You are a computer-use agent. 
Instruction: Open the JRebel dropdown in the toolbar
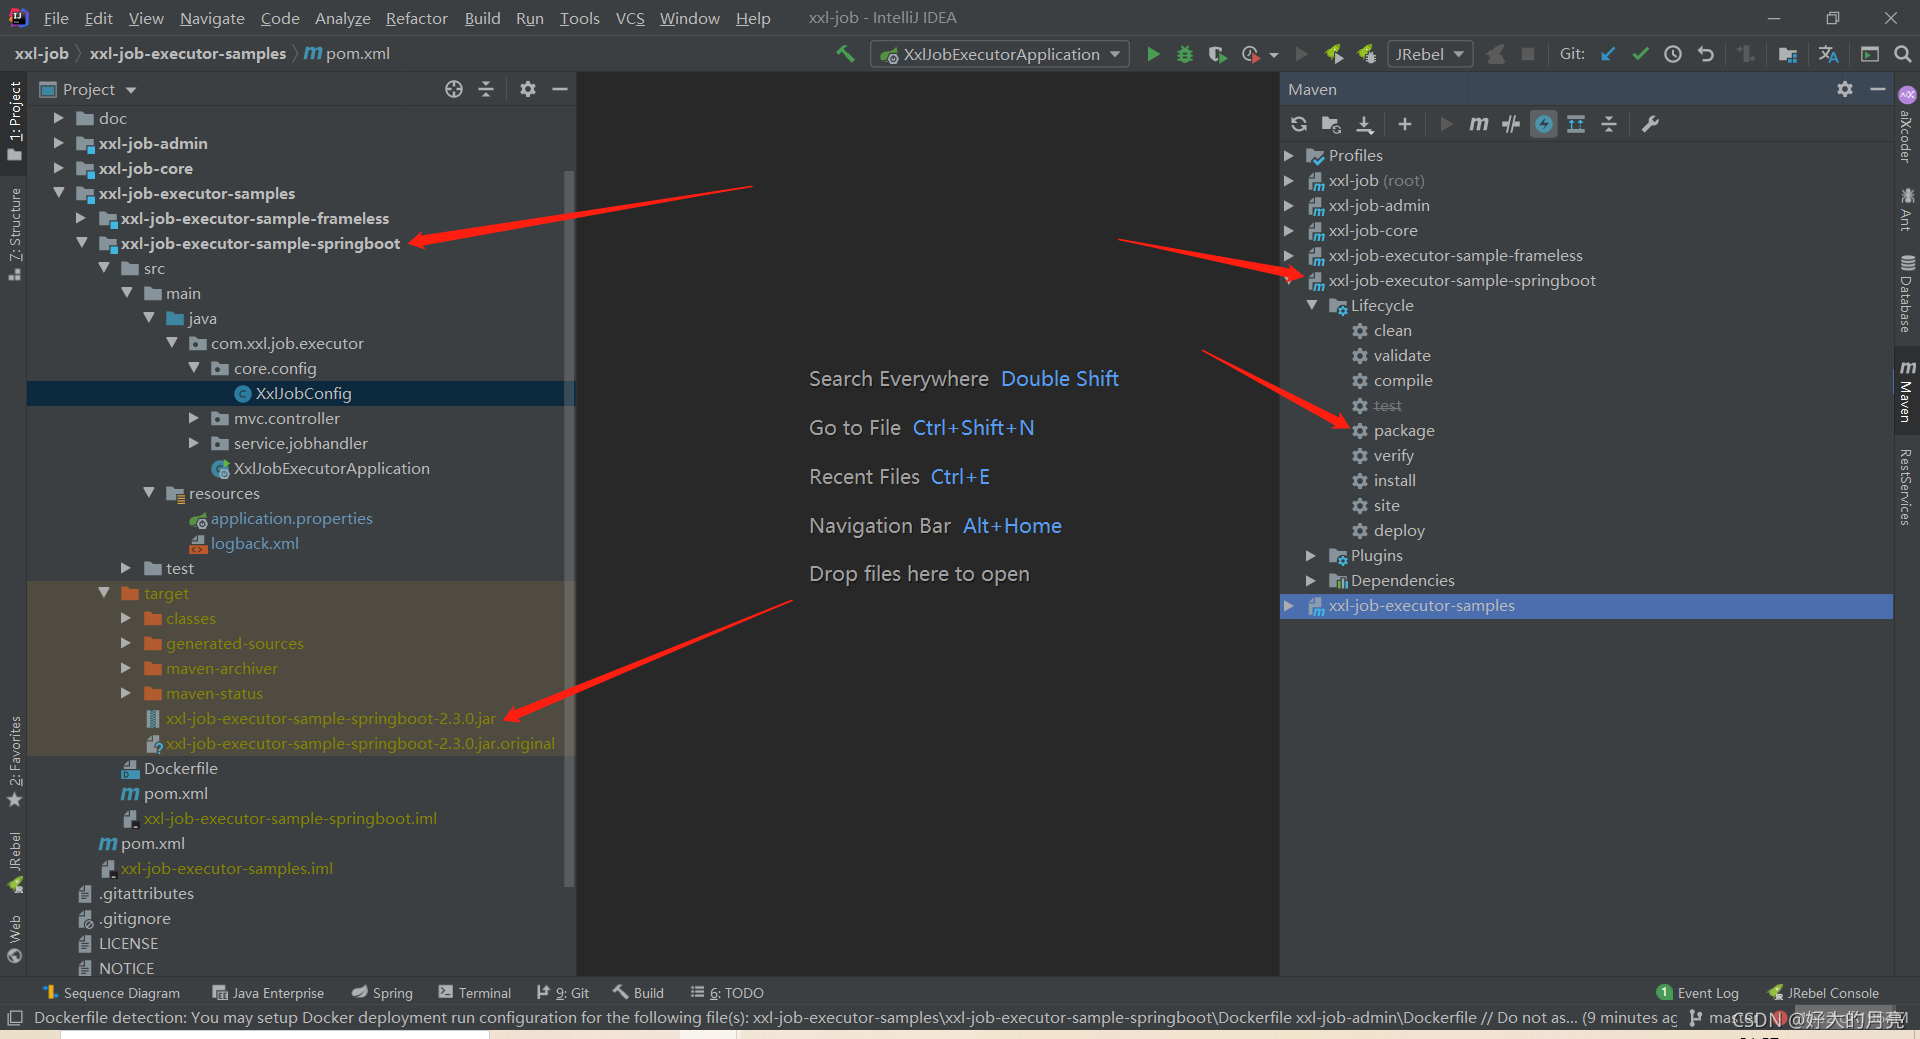pyautogui.click(x=1430, y=54)
